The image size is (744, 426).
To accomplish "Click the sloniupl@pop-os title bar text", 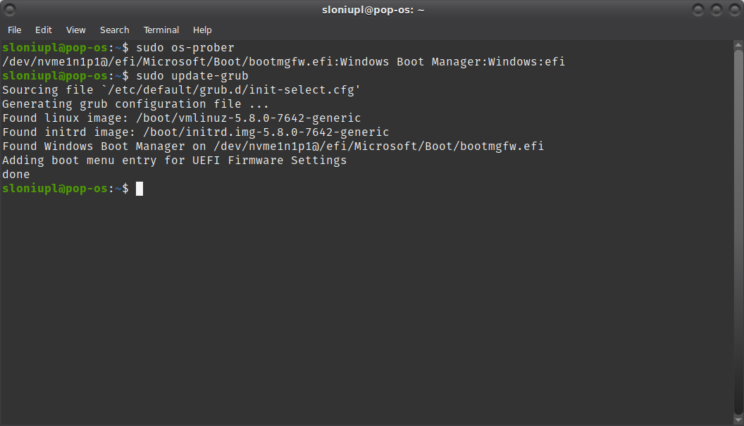I will pyautogui.click(x=371, y=10).
